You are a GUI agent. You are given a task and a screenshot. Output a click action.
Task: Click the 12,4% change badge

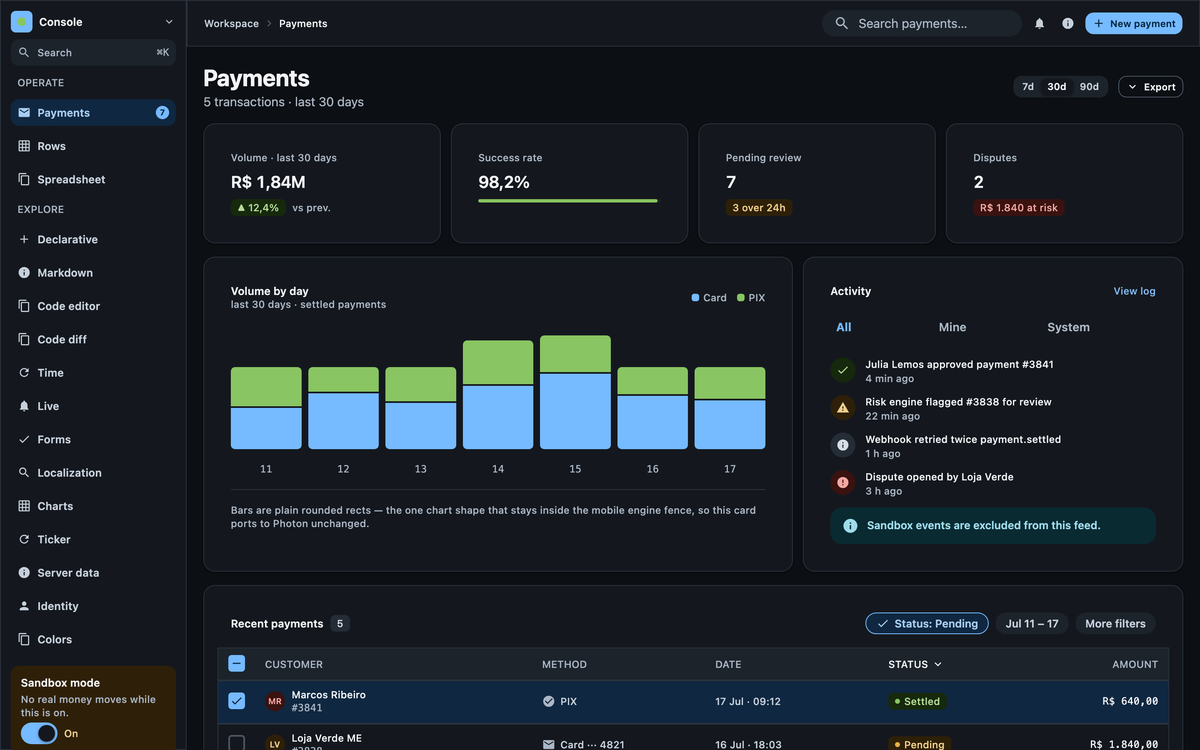point(258,208)
